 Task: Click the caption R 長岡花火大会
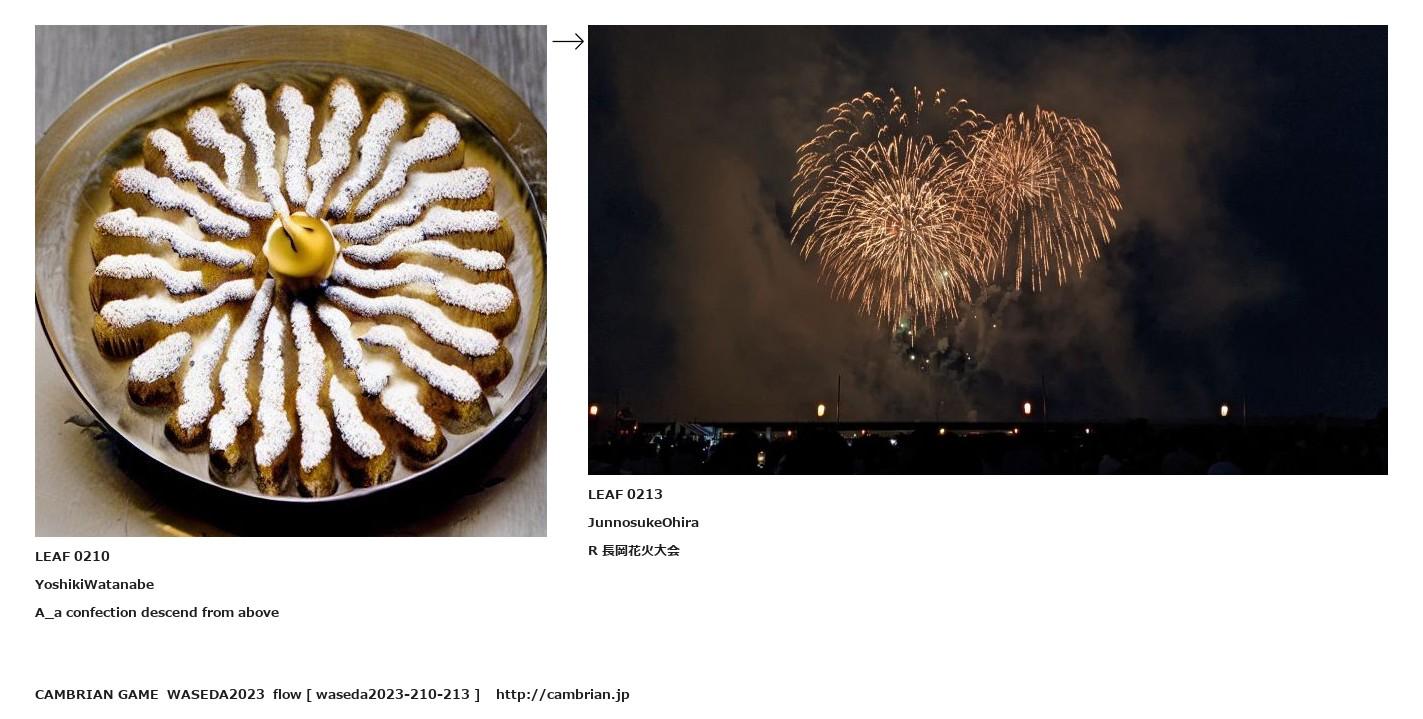click(634, 550)
